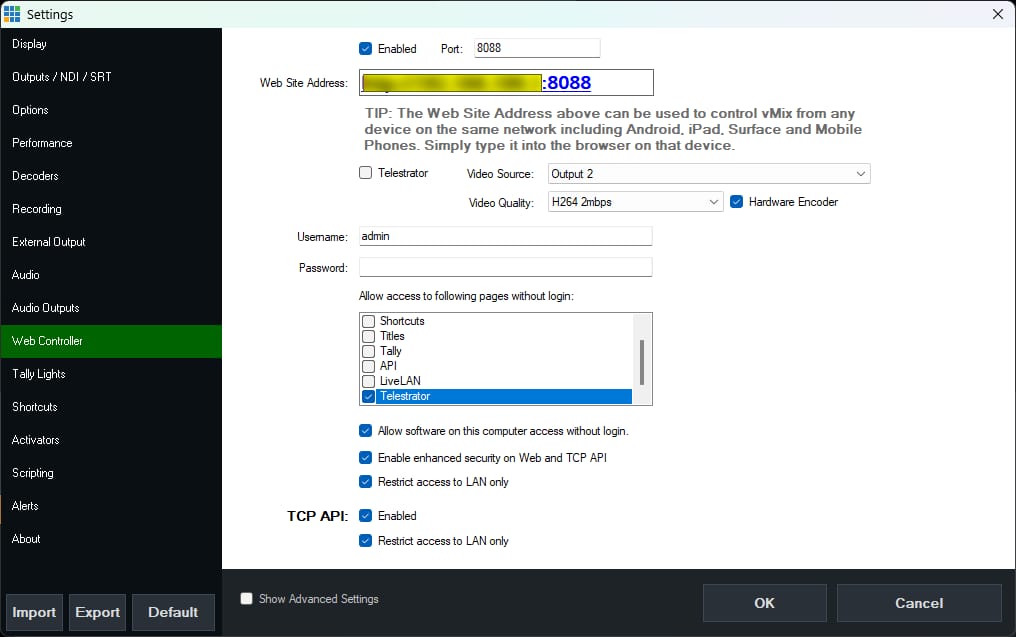Close the Settings window

coord(998,14)
